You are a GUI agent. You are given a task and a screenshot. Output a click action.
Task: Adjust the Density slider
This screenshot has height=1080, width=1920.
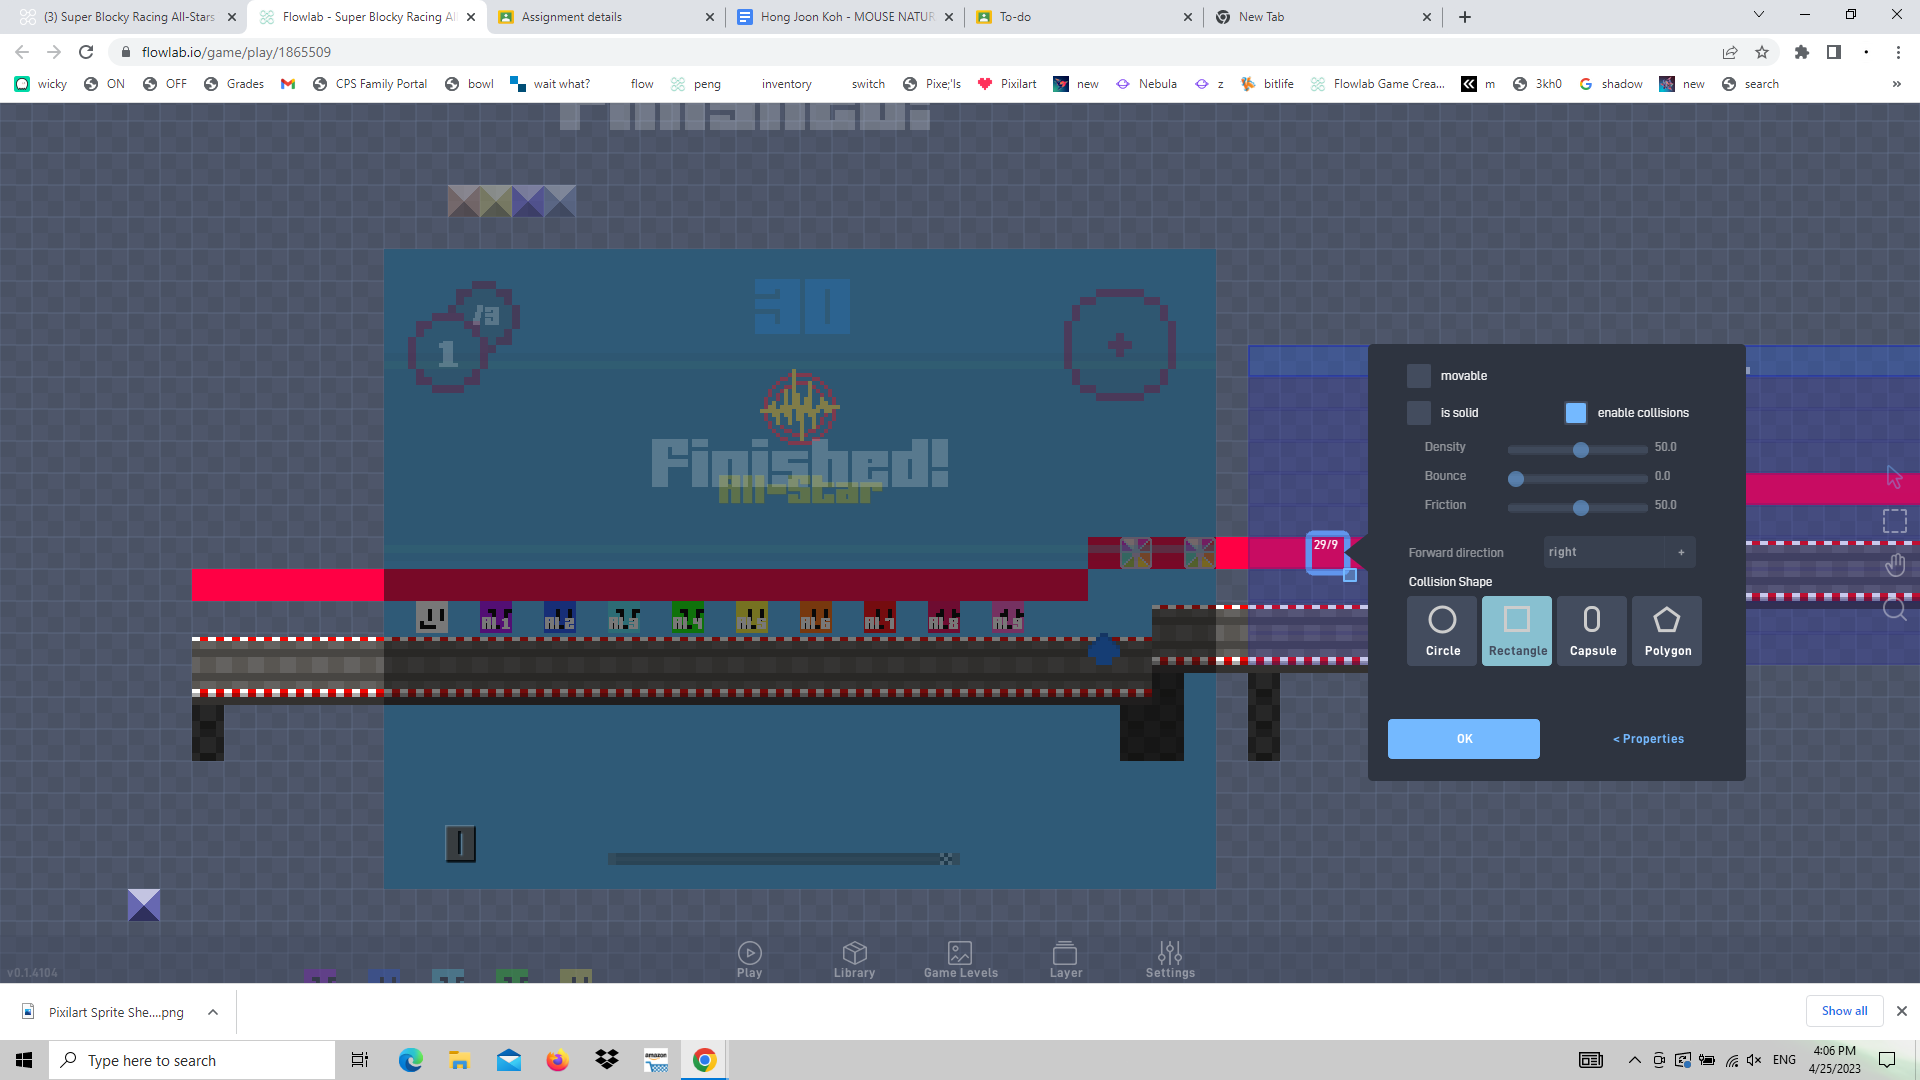click(x=1578, y=450)
